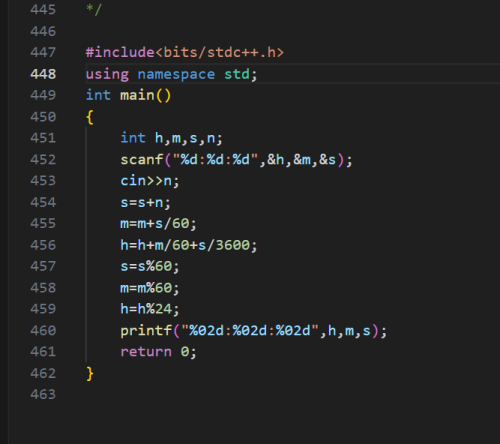Click the h=h+m/60+s/3600 statement
500x444 pixels.
tap(189, 245)
